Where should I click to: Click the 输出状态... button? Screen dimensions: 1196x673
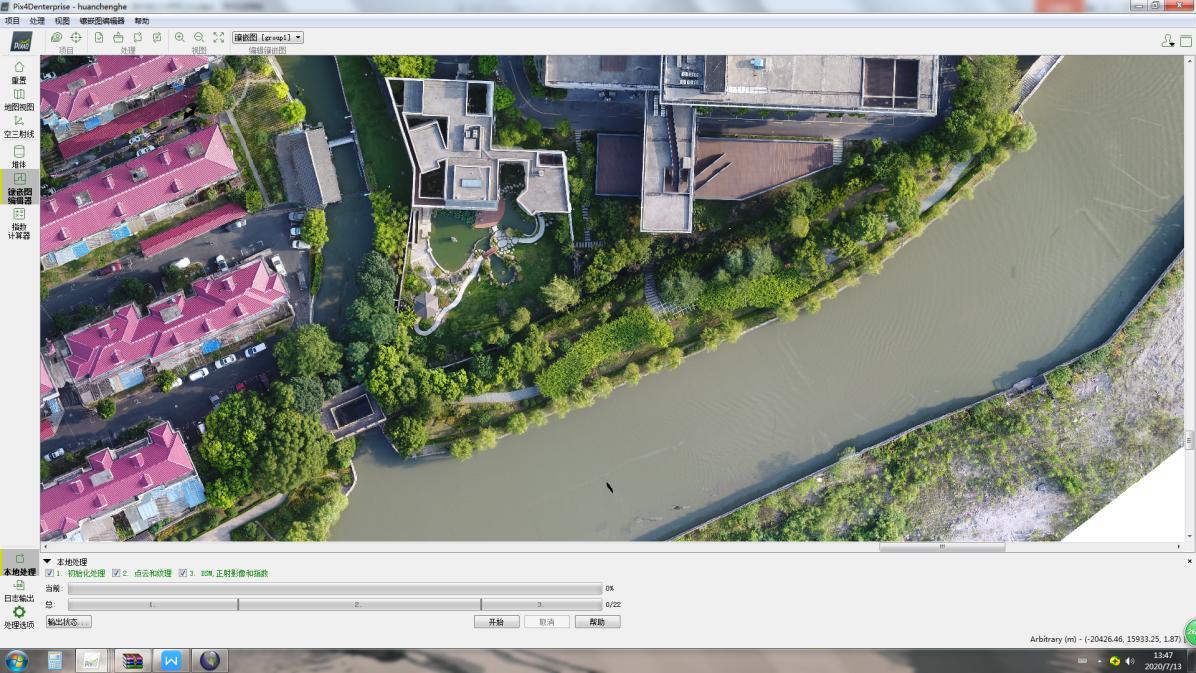69,622
